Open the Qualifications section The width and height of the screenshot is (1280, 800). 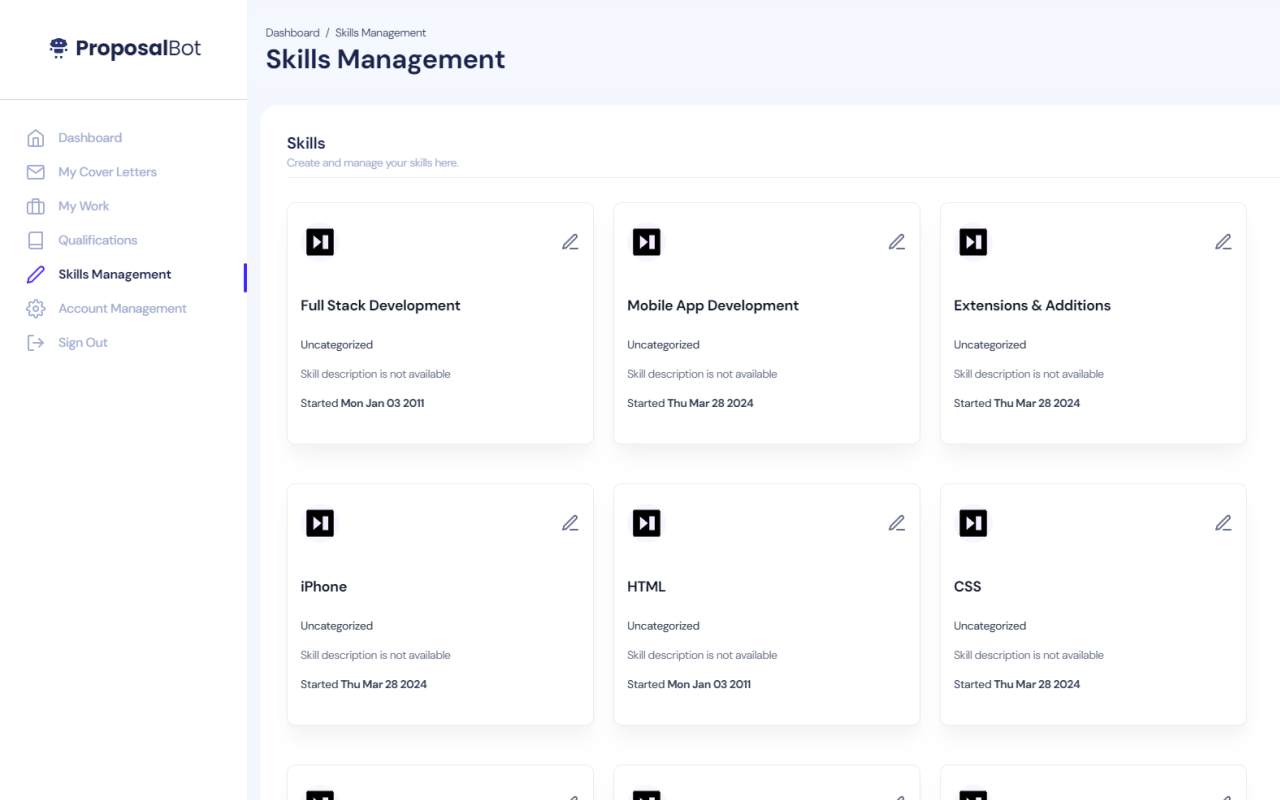pyautogui.click(x=98, y=240)
